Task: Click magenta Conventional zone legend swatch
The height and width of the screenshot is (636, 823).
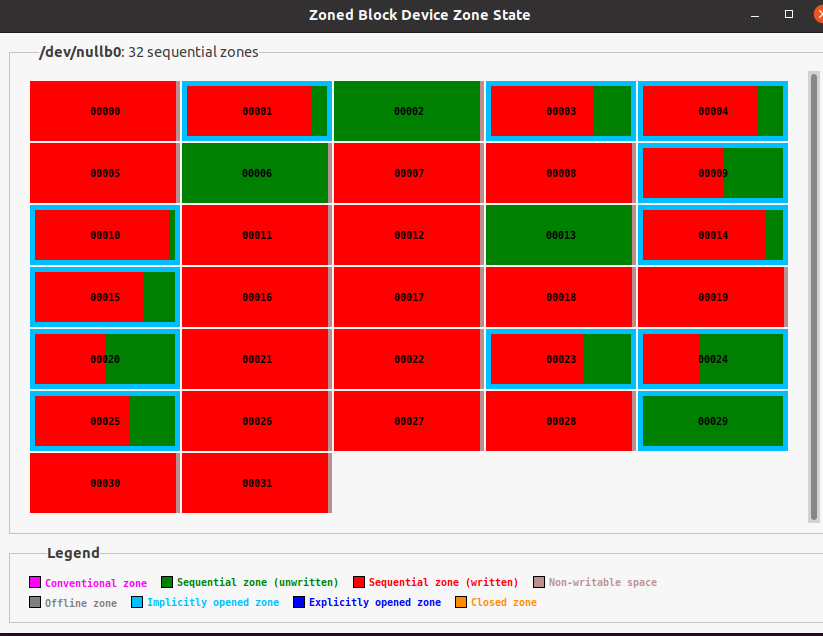Action: [x=35, y=582]
